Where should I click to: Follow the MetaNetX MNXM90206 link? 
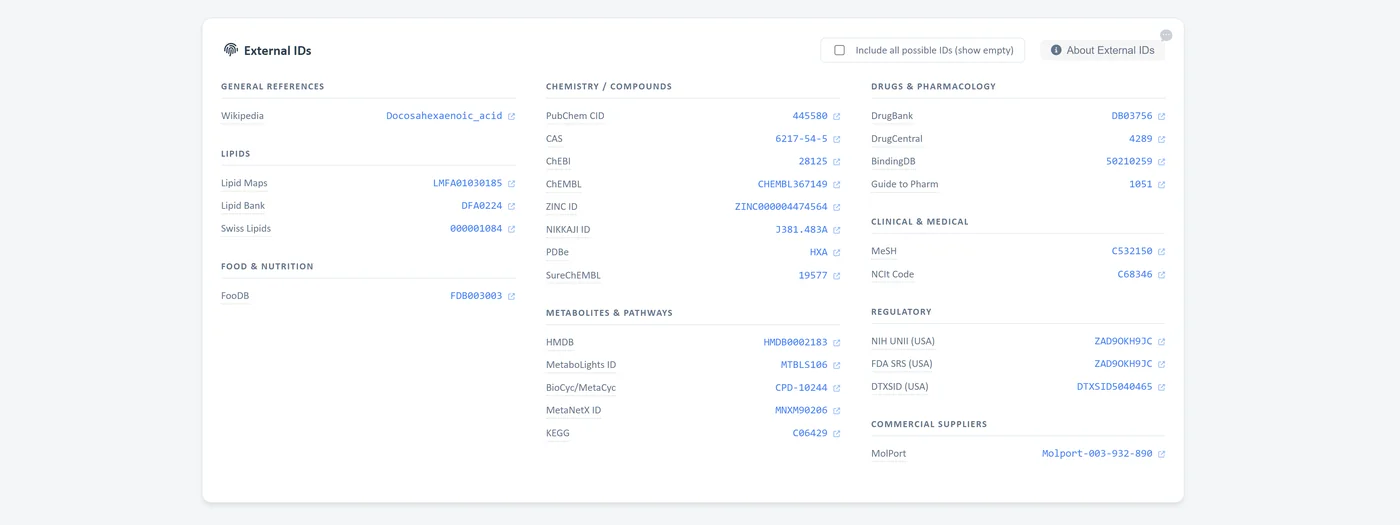[x=801, y=410]
